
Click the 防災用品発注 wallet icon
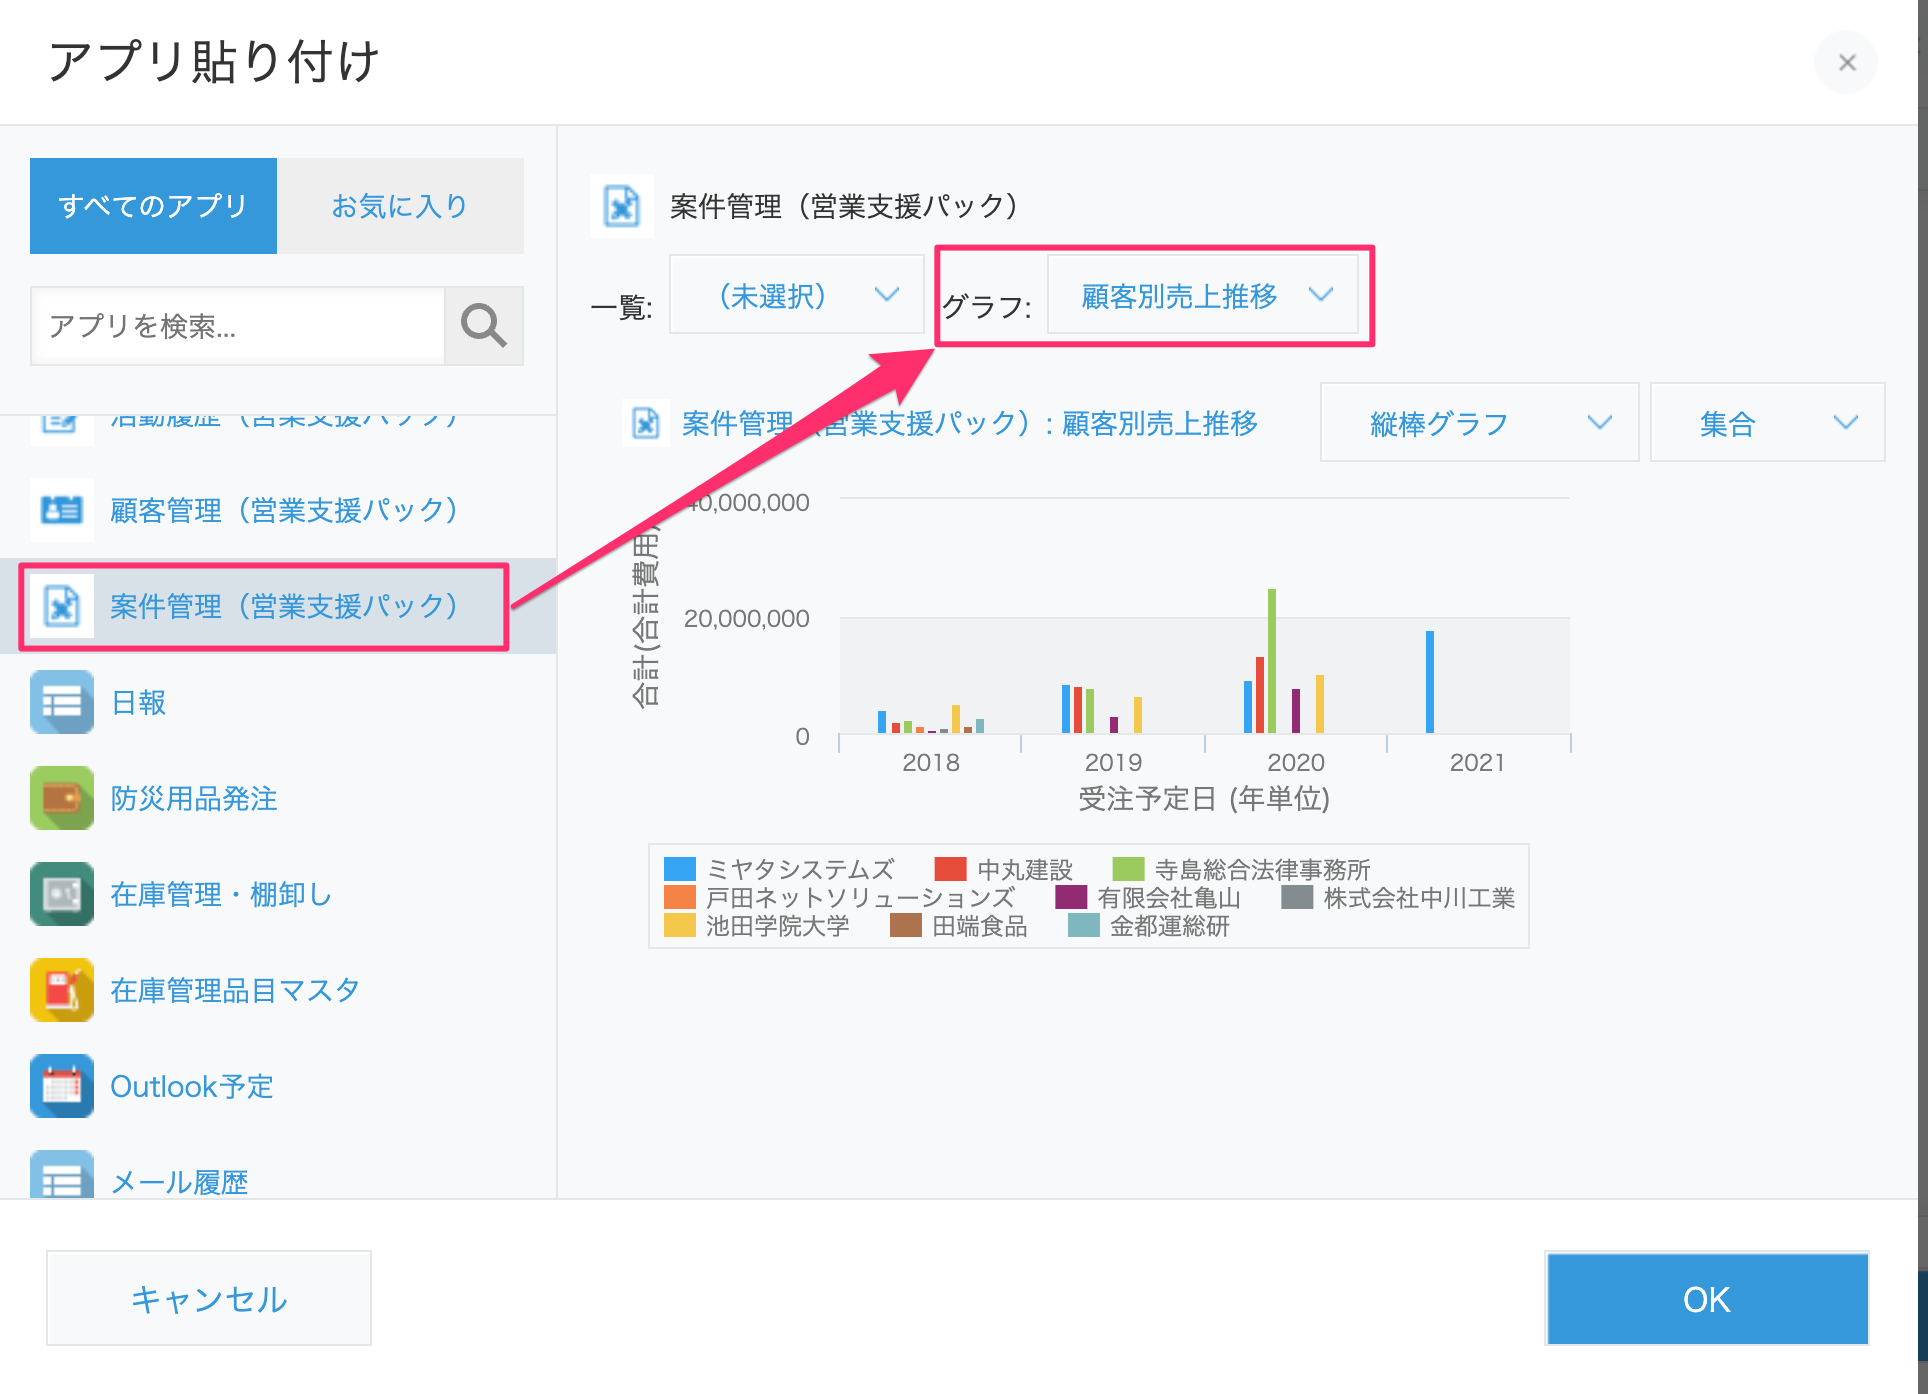click(x=62, y=798)
